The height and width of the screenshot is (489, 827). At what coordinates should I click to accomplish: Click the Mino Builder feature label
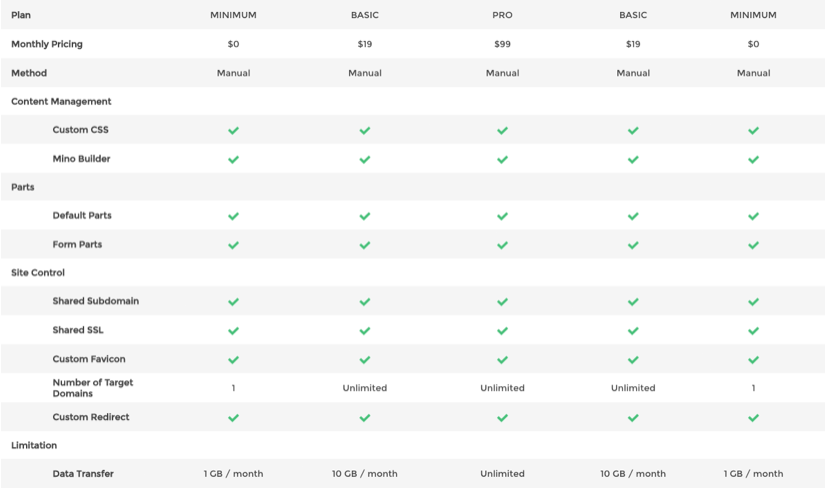tap(81, 159)
